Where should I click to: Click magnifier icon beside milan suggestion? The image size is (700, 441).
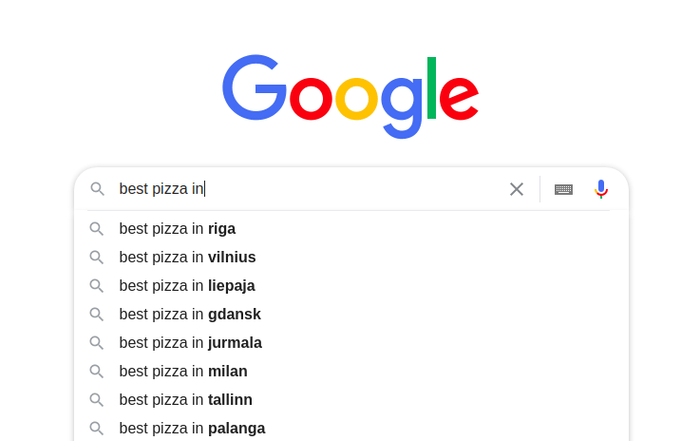[x=96, y=371]
